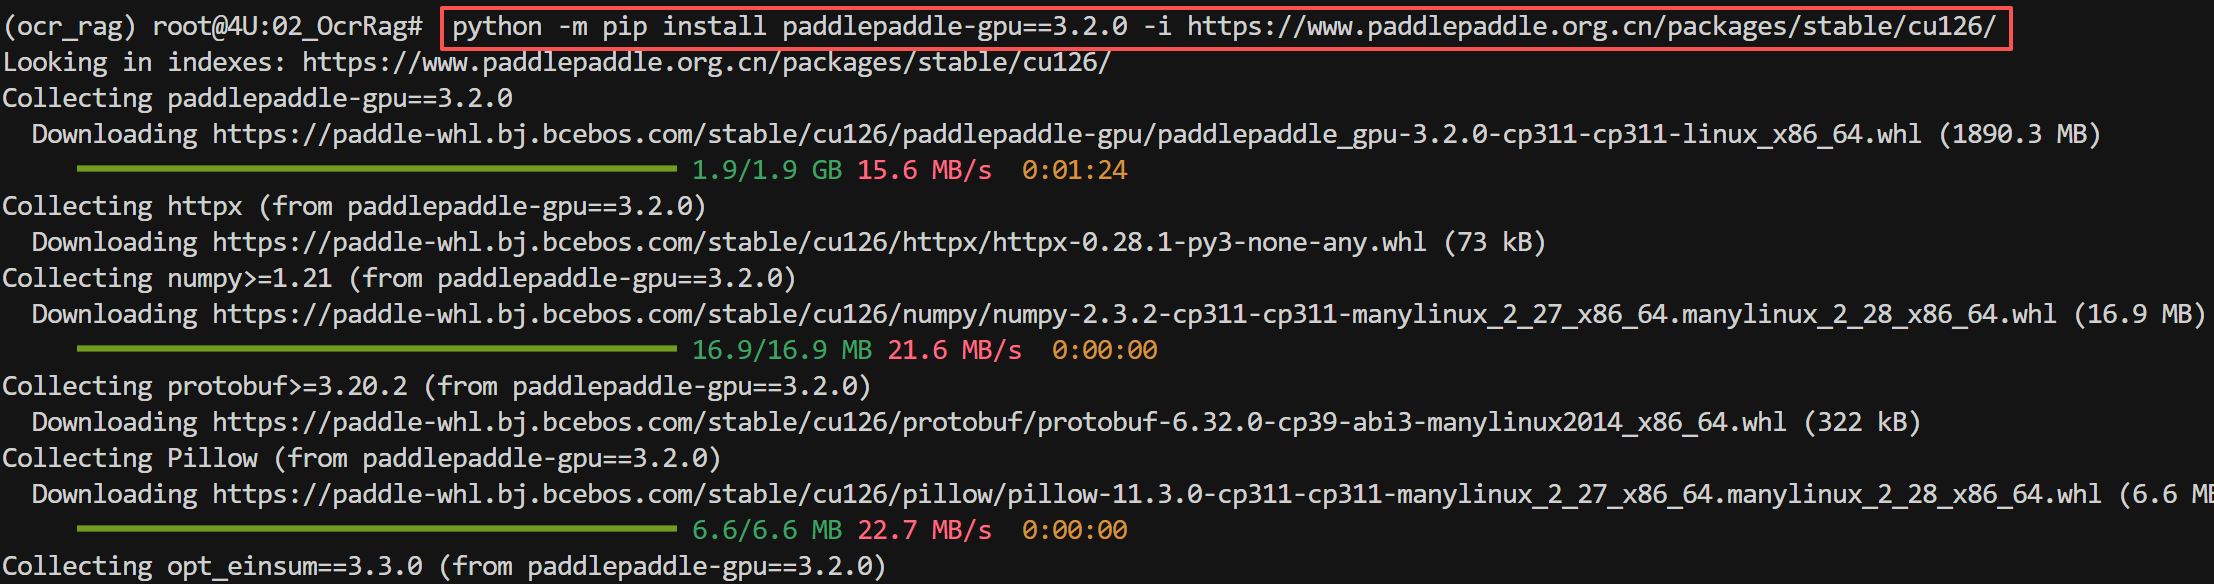The image size is (2214, 584).
Task: Click the '21.6 MB/s' speed value
Action: [955, 351]
